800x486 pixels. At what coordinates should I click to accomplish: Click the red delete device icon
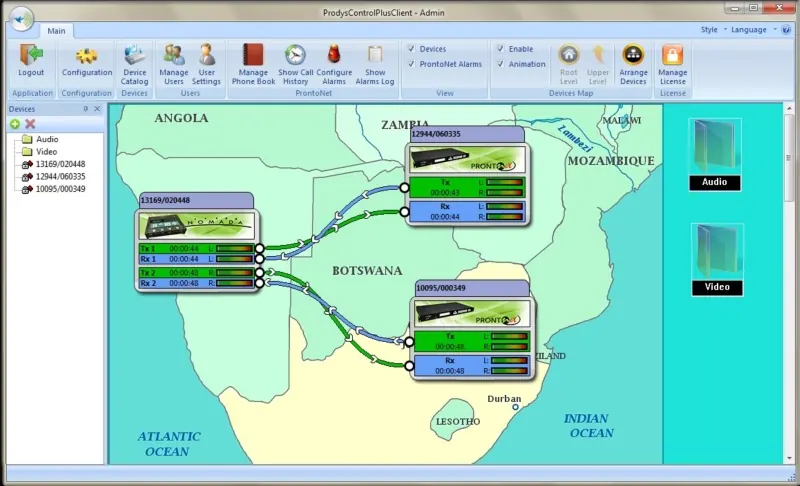[x=30, y=124]
